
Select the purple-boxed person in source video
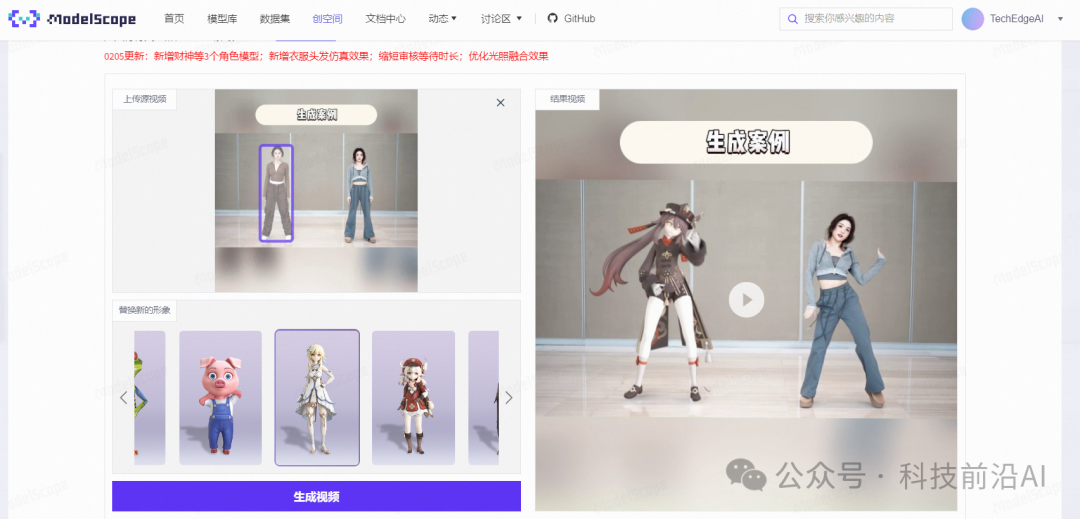276,193
